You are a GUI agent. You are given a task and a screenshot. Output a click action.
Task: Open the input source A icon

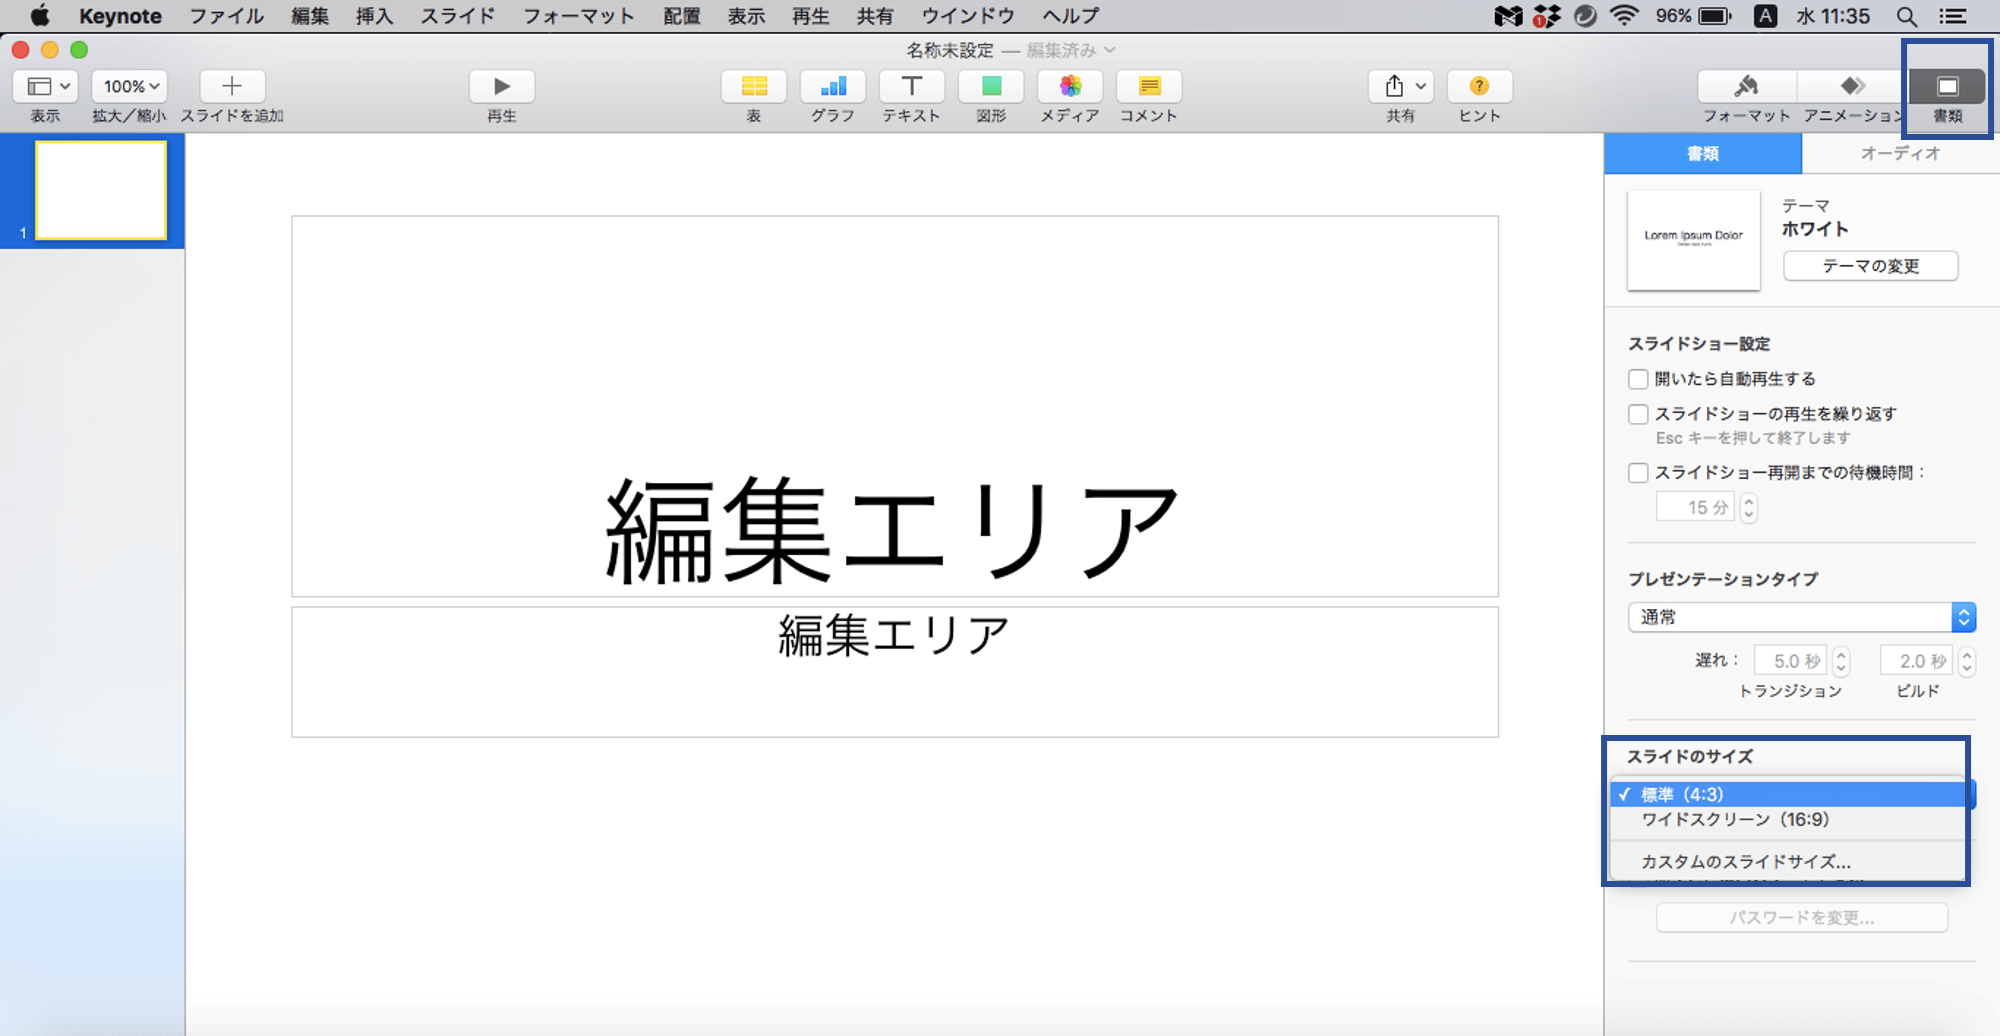1766,16
